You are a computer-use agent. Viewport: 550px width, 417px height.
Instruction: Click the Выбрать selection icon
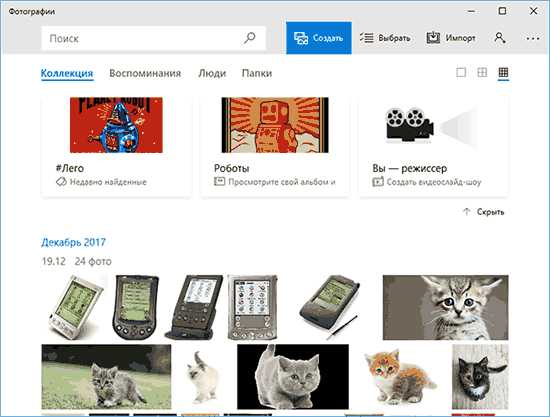[367, 38]
